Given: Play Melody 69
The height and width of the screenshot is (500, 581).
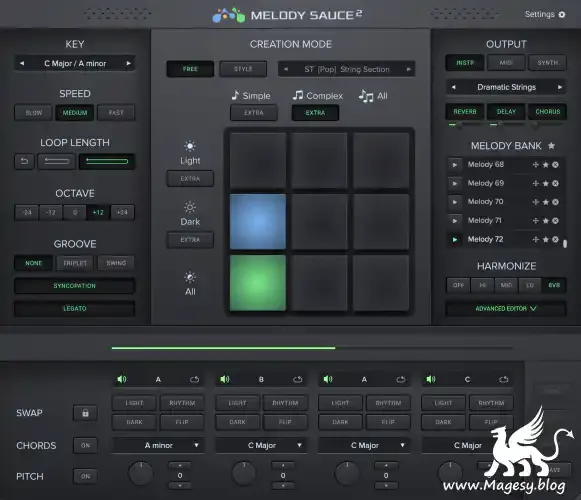Looking at the screenshot, I should (x=455, y=183).
